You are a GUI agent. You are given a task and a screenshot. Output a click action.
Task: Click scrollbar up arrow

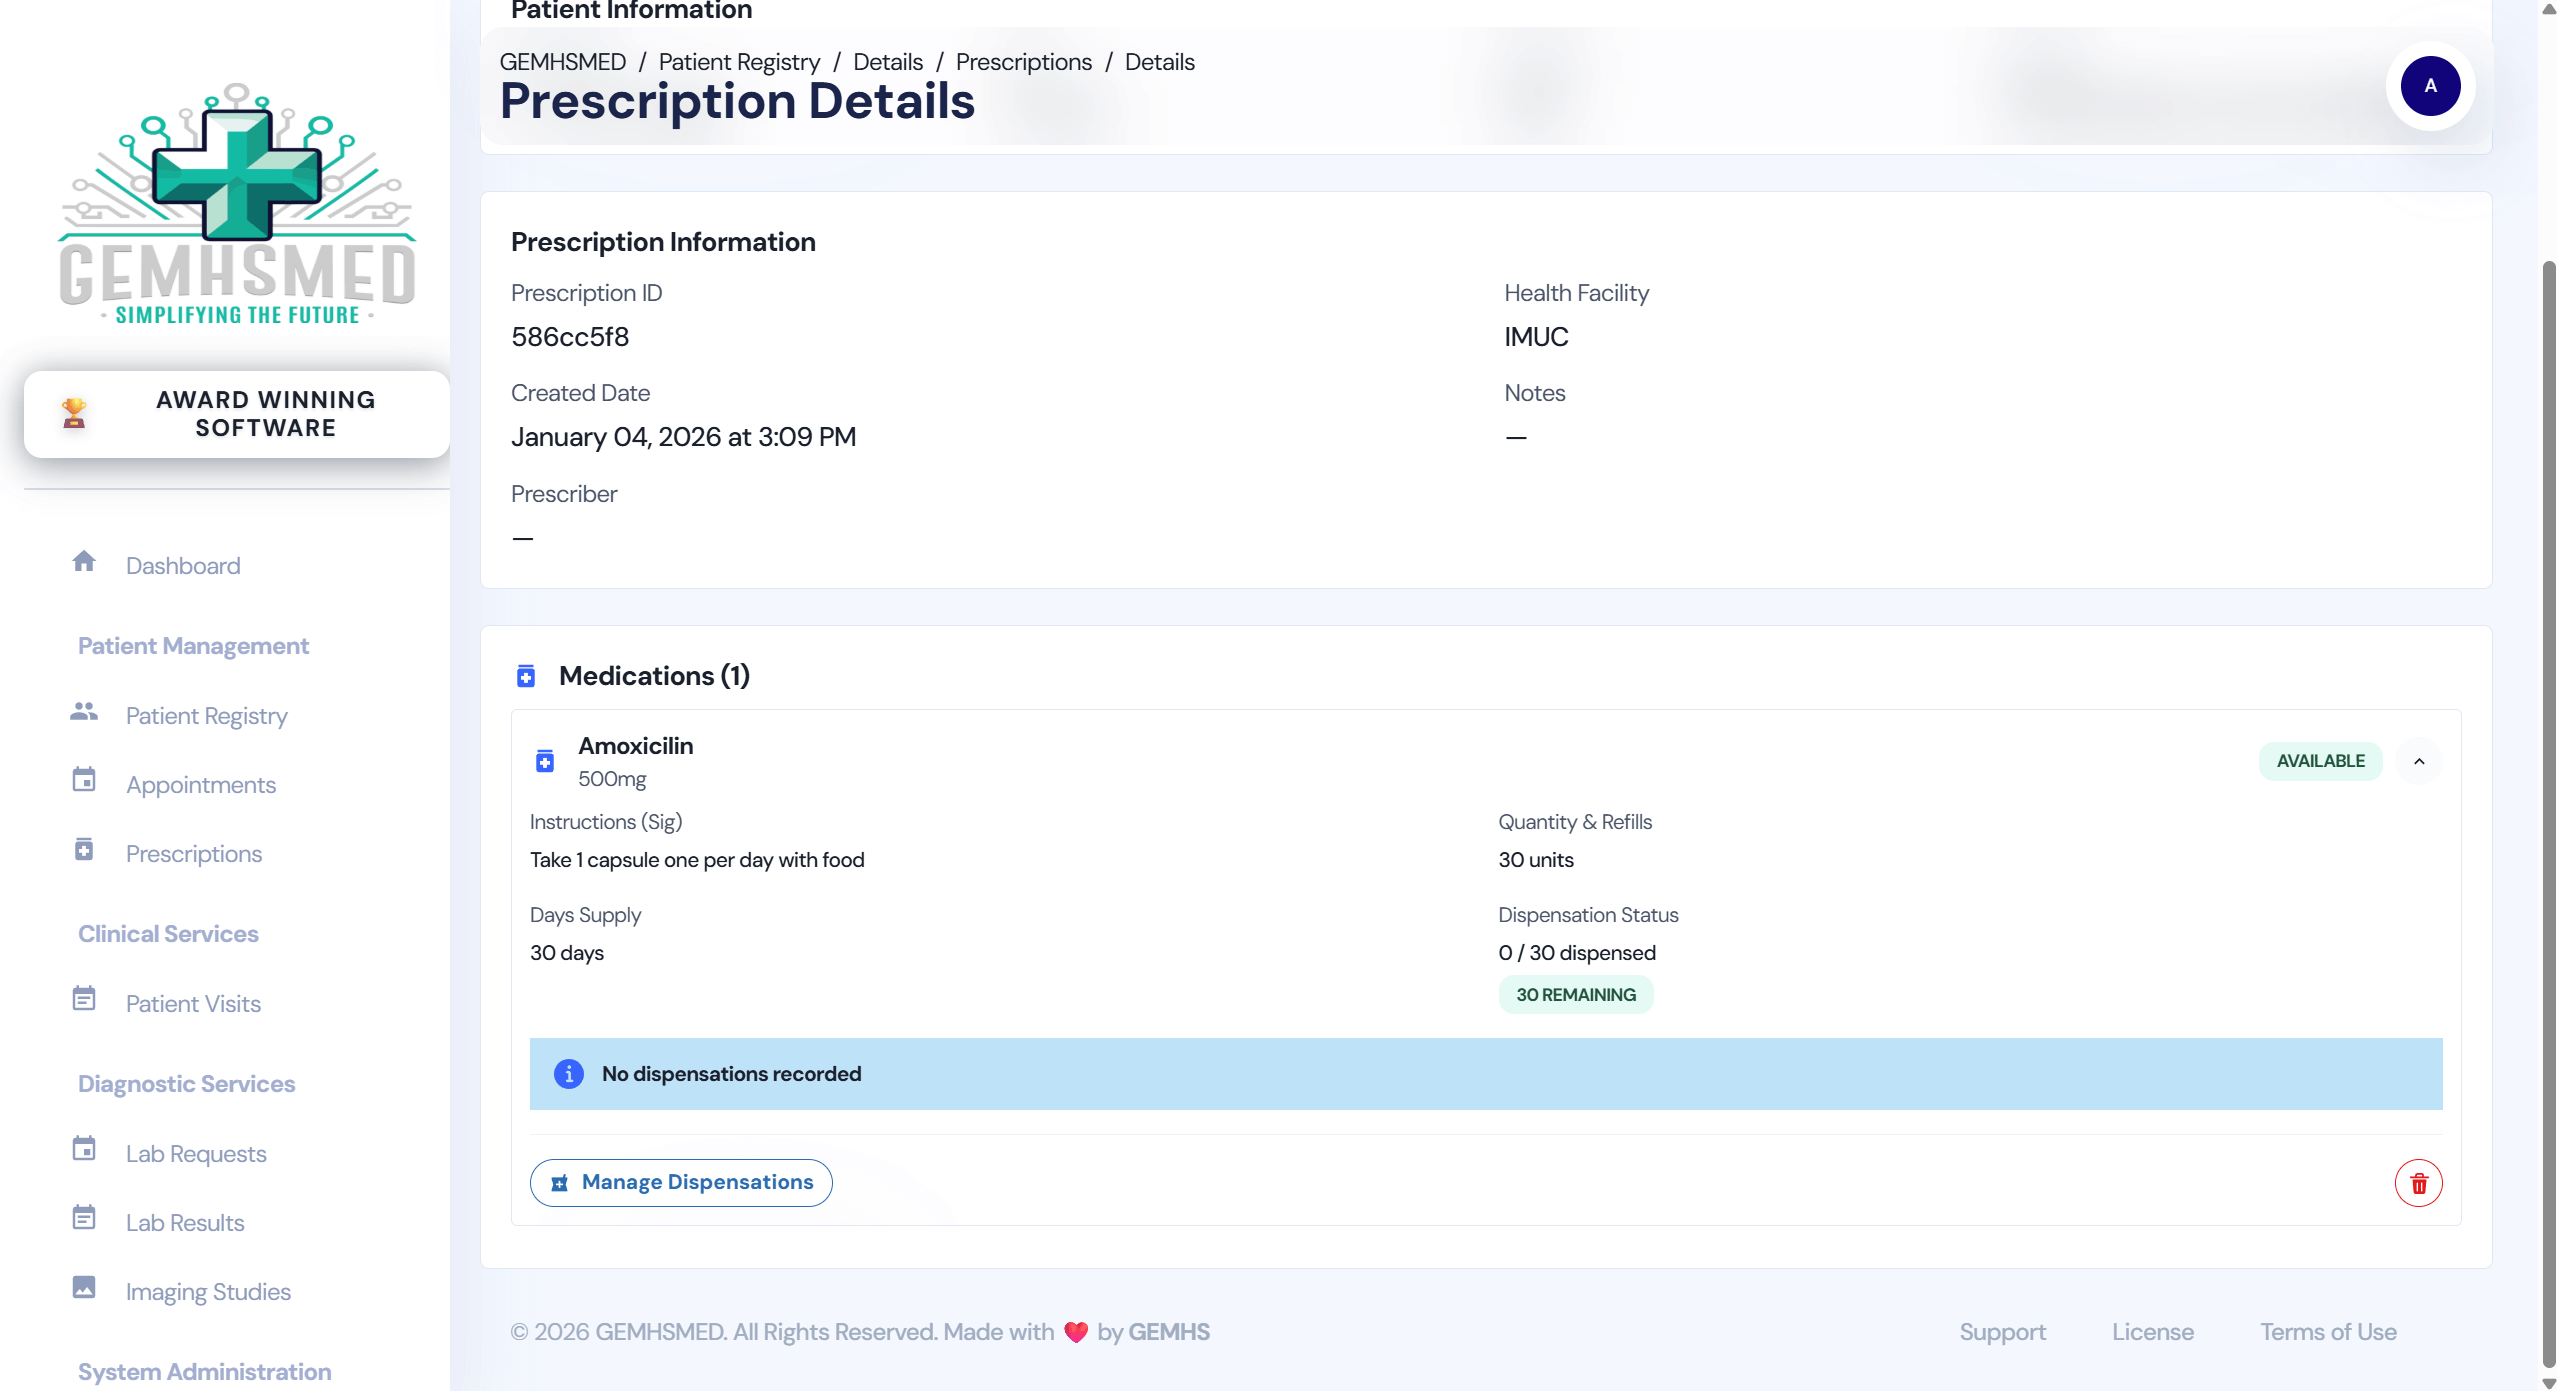(2549, 9)
